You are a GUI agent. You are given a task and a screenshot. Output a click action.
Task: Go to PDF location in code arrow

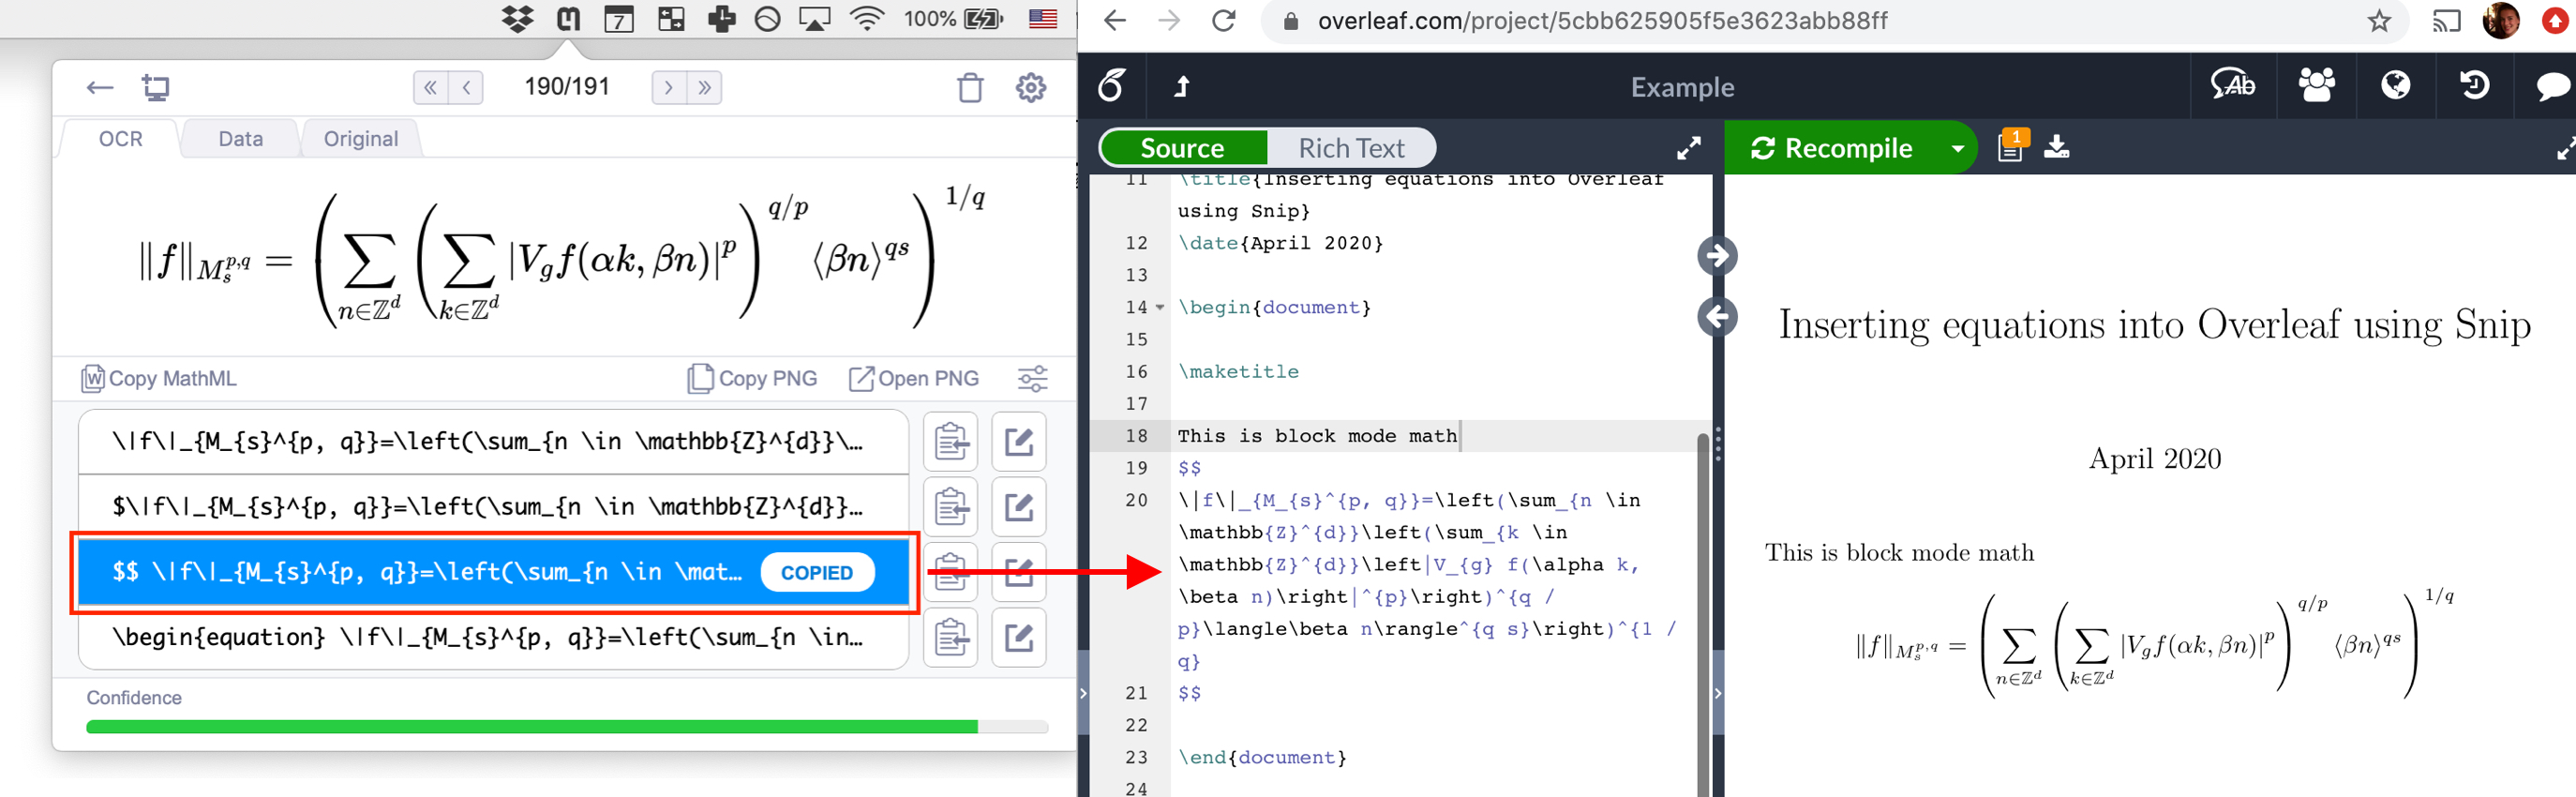tap(1717, 317)
